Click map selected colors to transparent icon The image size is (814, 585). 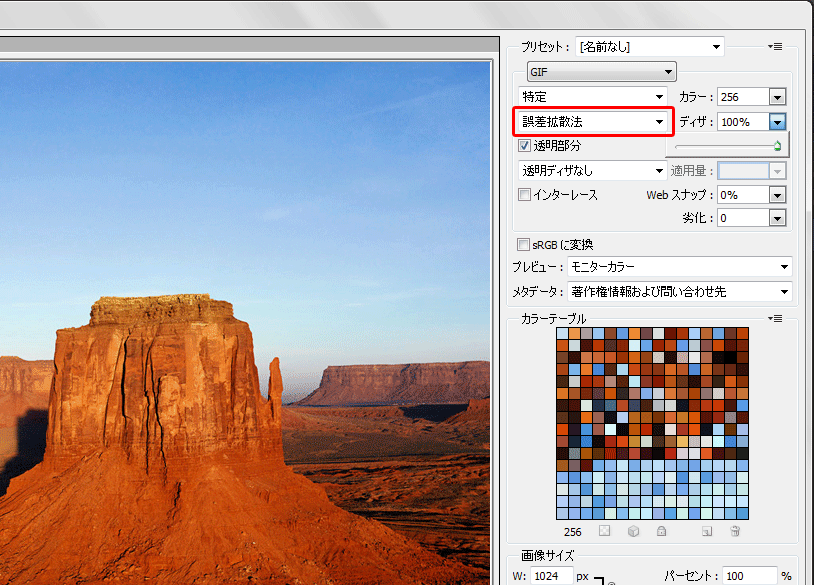[x=604, y=531]
